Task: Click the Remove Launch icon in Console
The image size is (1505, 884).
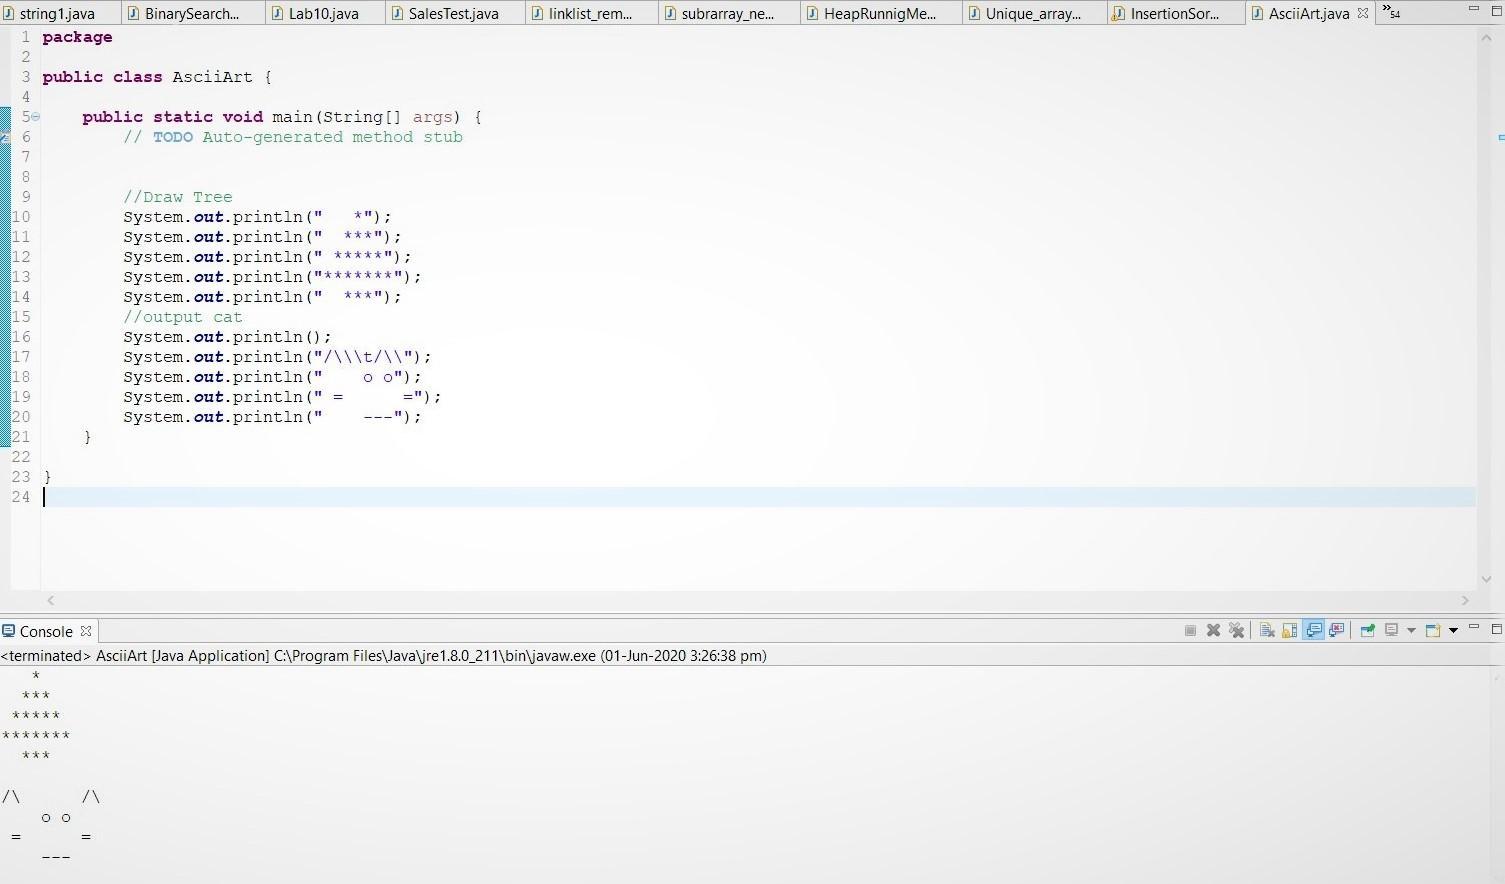Action: 1213,630
